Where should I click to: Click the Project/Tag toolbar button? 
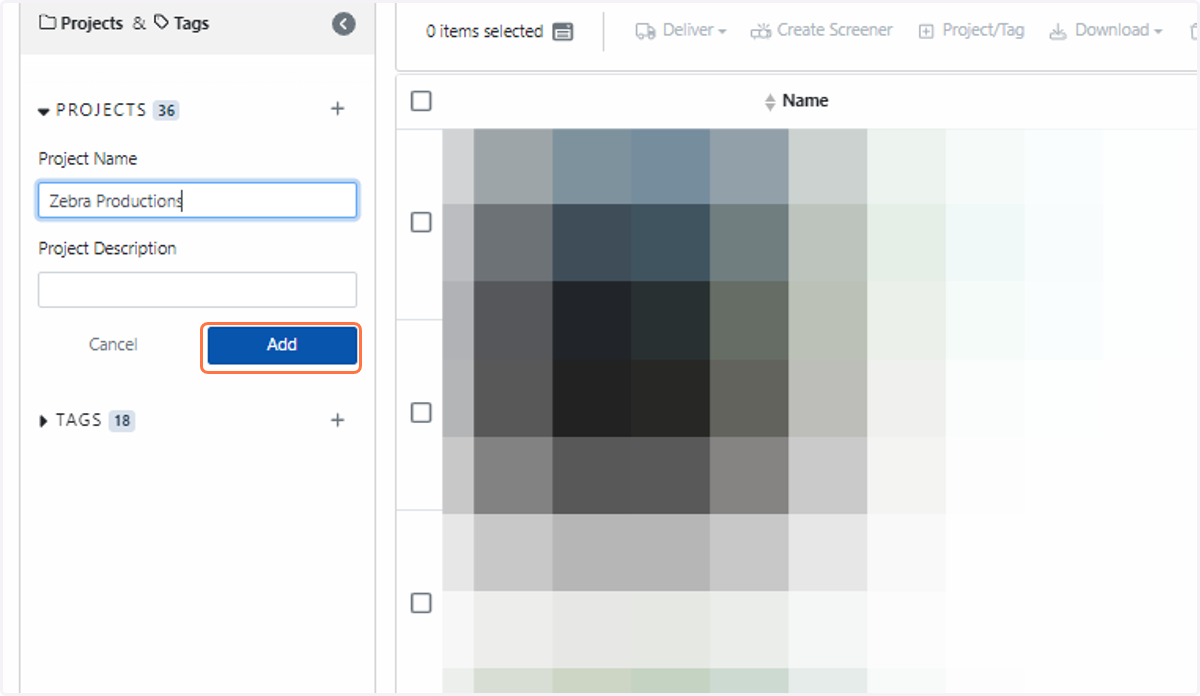[x=971, y=31]
